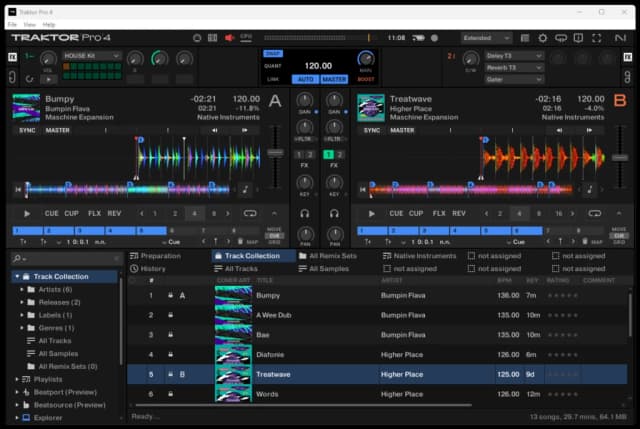Collapse Deck A advanced panel arrow
The image size is (640, 429).
tap(274, 213)
